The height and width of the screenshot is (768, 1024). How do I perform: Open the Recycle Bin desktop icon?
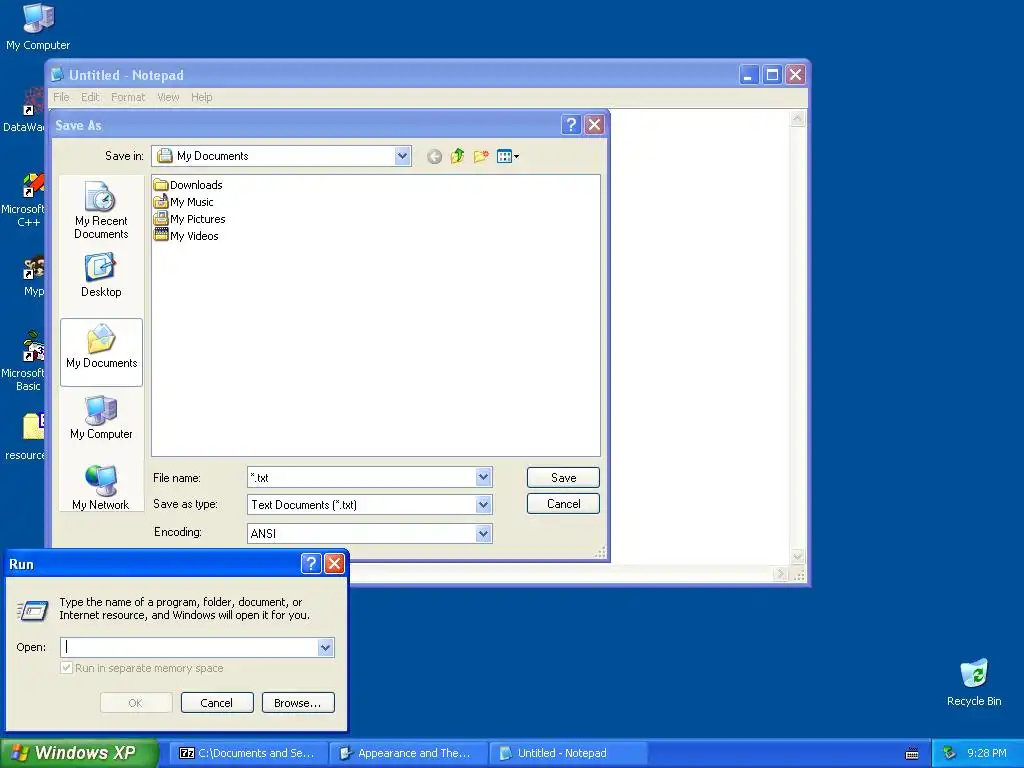coord(974,682)
